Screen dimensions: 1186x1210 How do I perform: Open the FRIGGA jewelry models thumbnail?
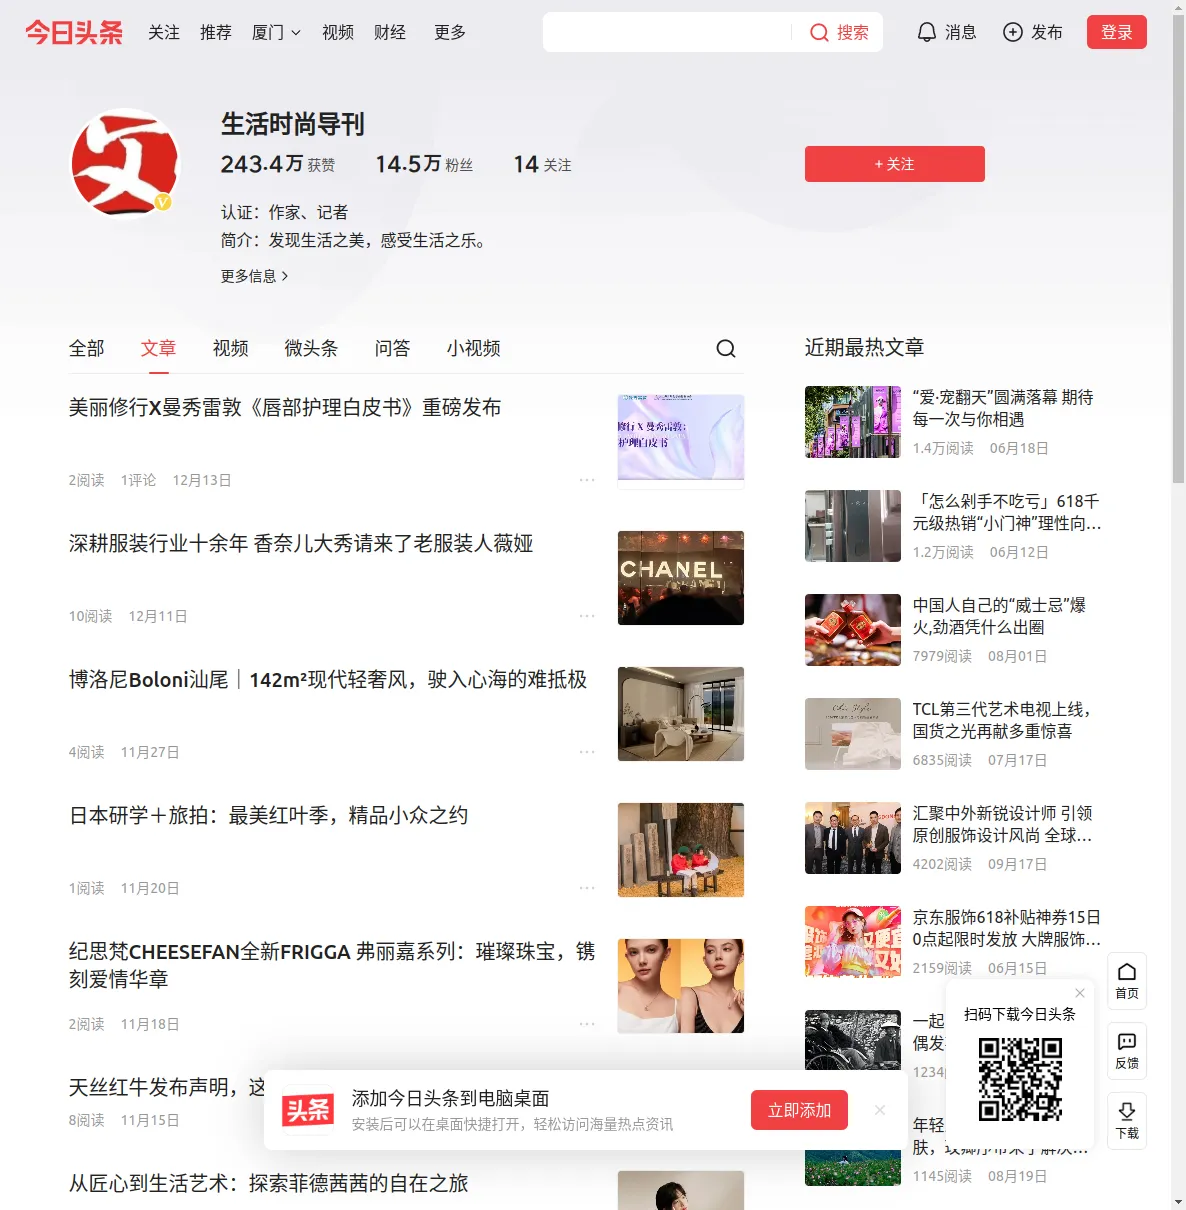pyautogui.click(x=681, y=986)
